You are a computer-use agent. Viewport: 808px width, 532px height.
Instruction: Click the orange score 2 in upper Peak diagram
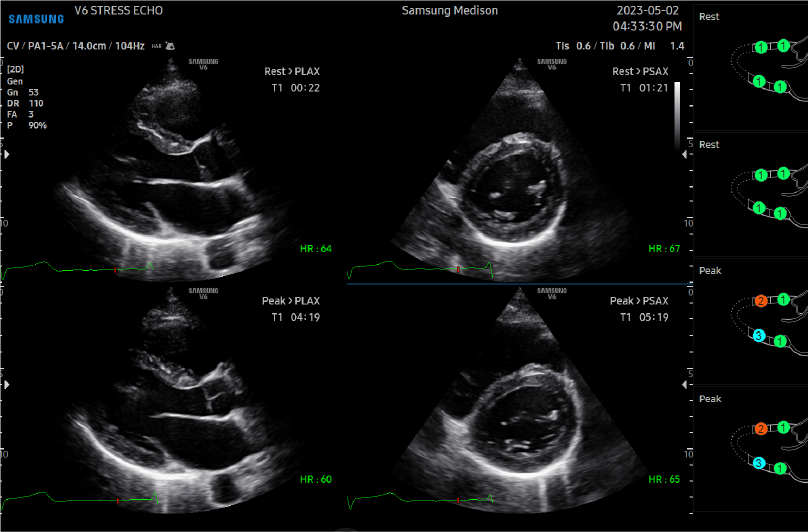coord(761,301)
